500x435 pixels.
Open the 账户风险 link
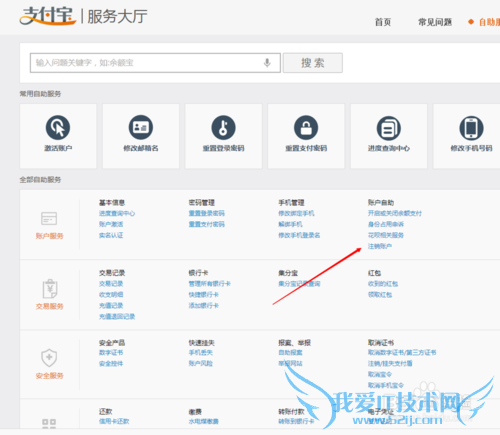coord(201,364)
